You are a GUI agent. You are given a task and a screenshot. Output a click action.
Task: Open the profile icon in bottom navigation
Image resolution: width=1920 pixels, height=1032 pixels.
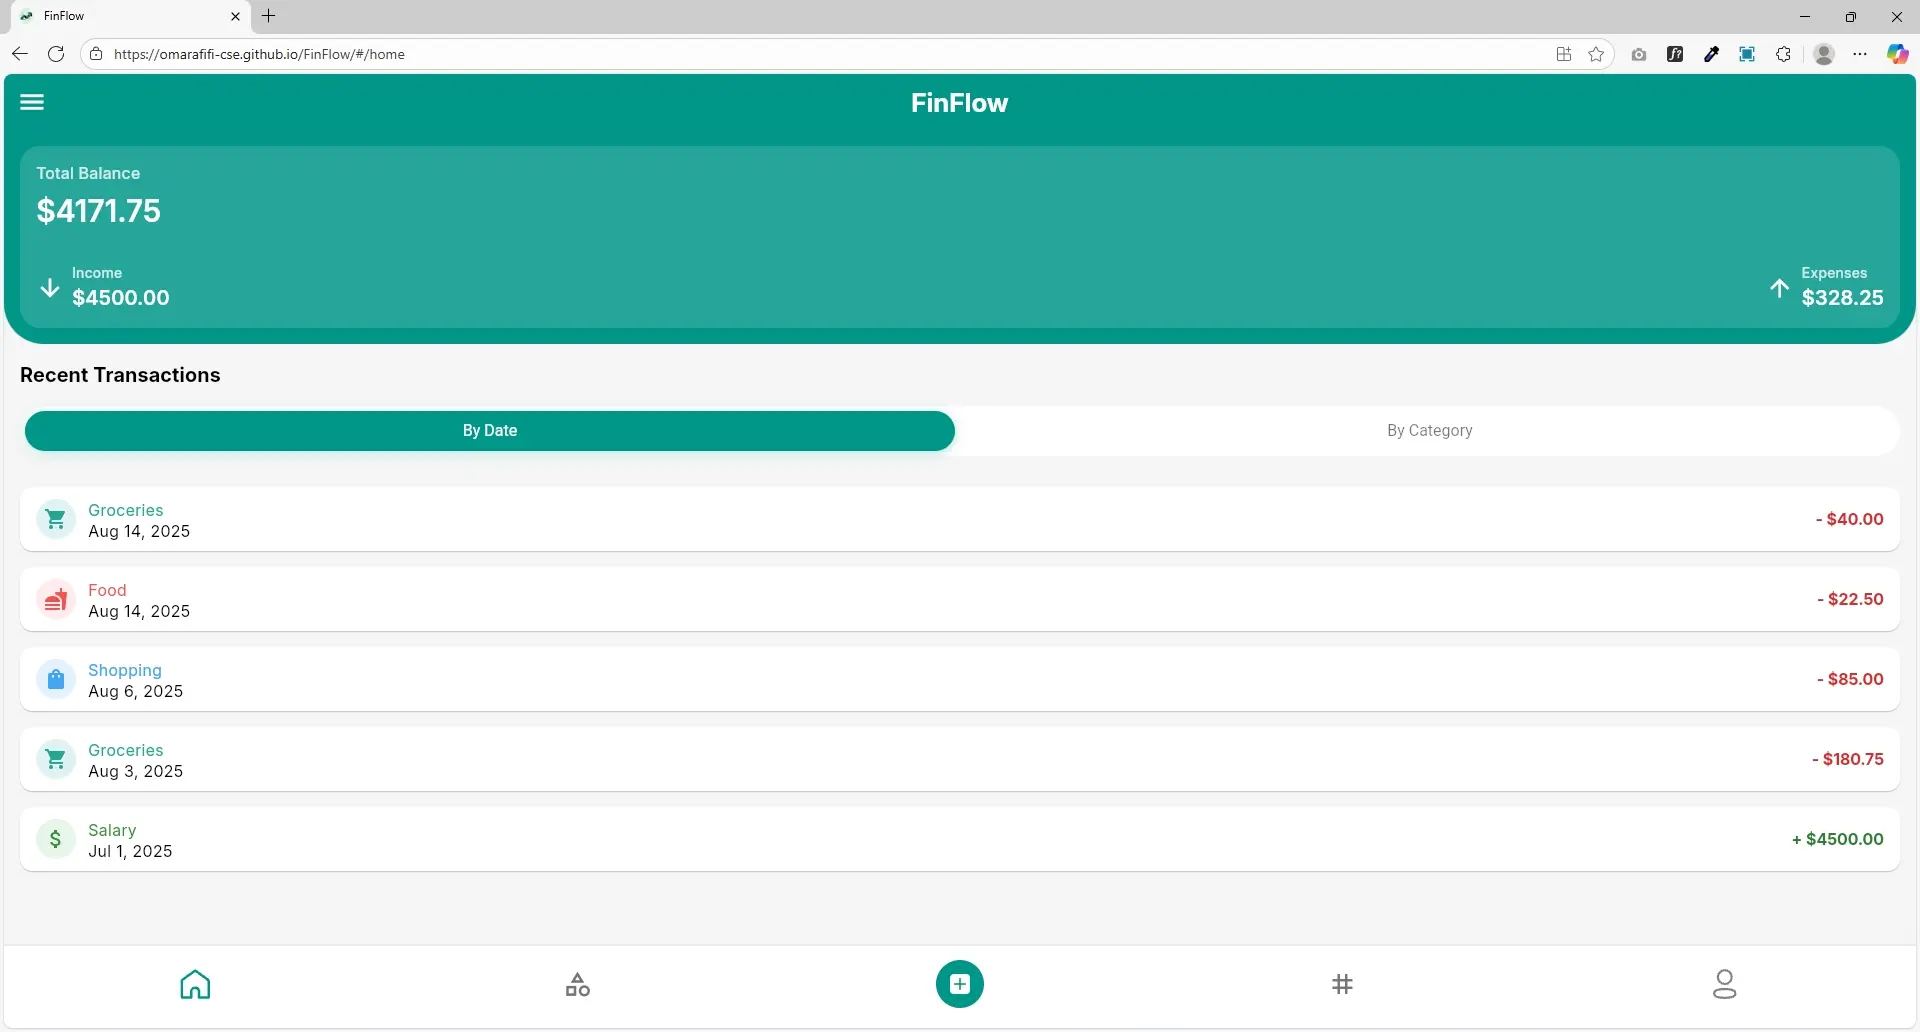[1725, 984]
